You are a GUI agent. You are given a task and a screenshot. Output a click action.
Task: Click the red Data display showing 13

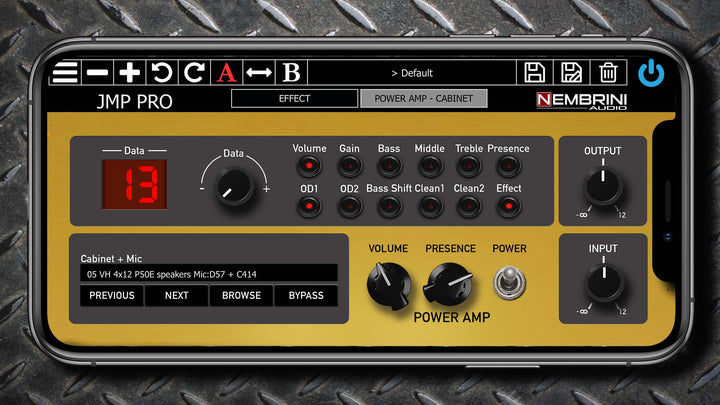[135, 185]
